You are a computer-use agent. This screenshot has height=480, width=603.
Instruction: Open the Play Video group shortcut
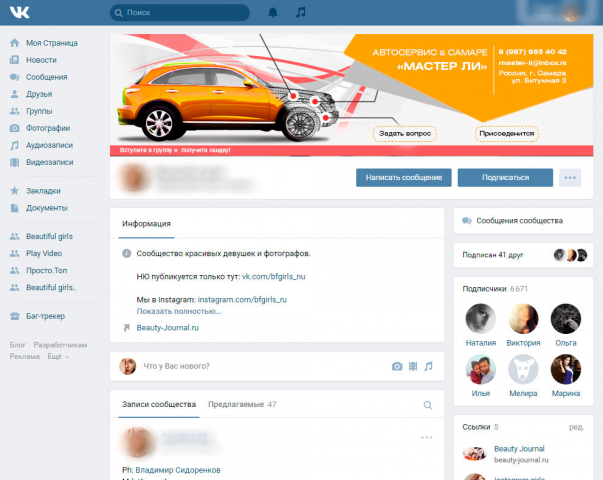44,253
